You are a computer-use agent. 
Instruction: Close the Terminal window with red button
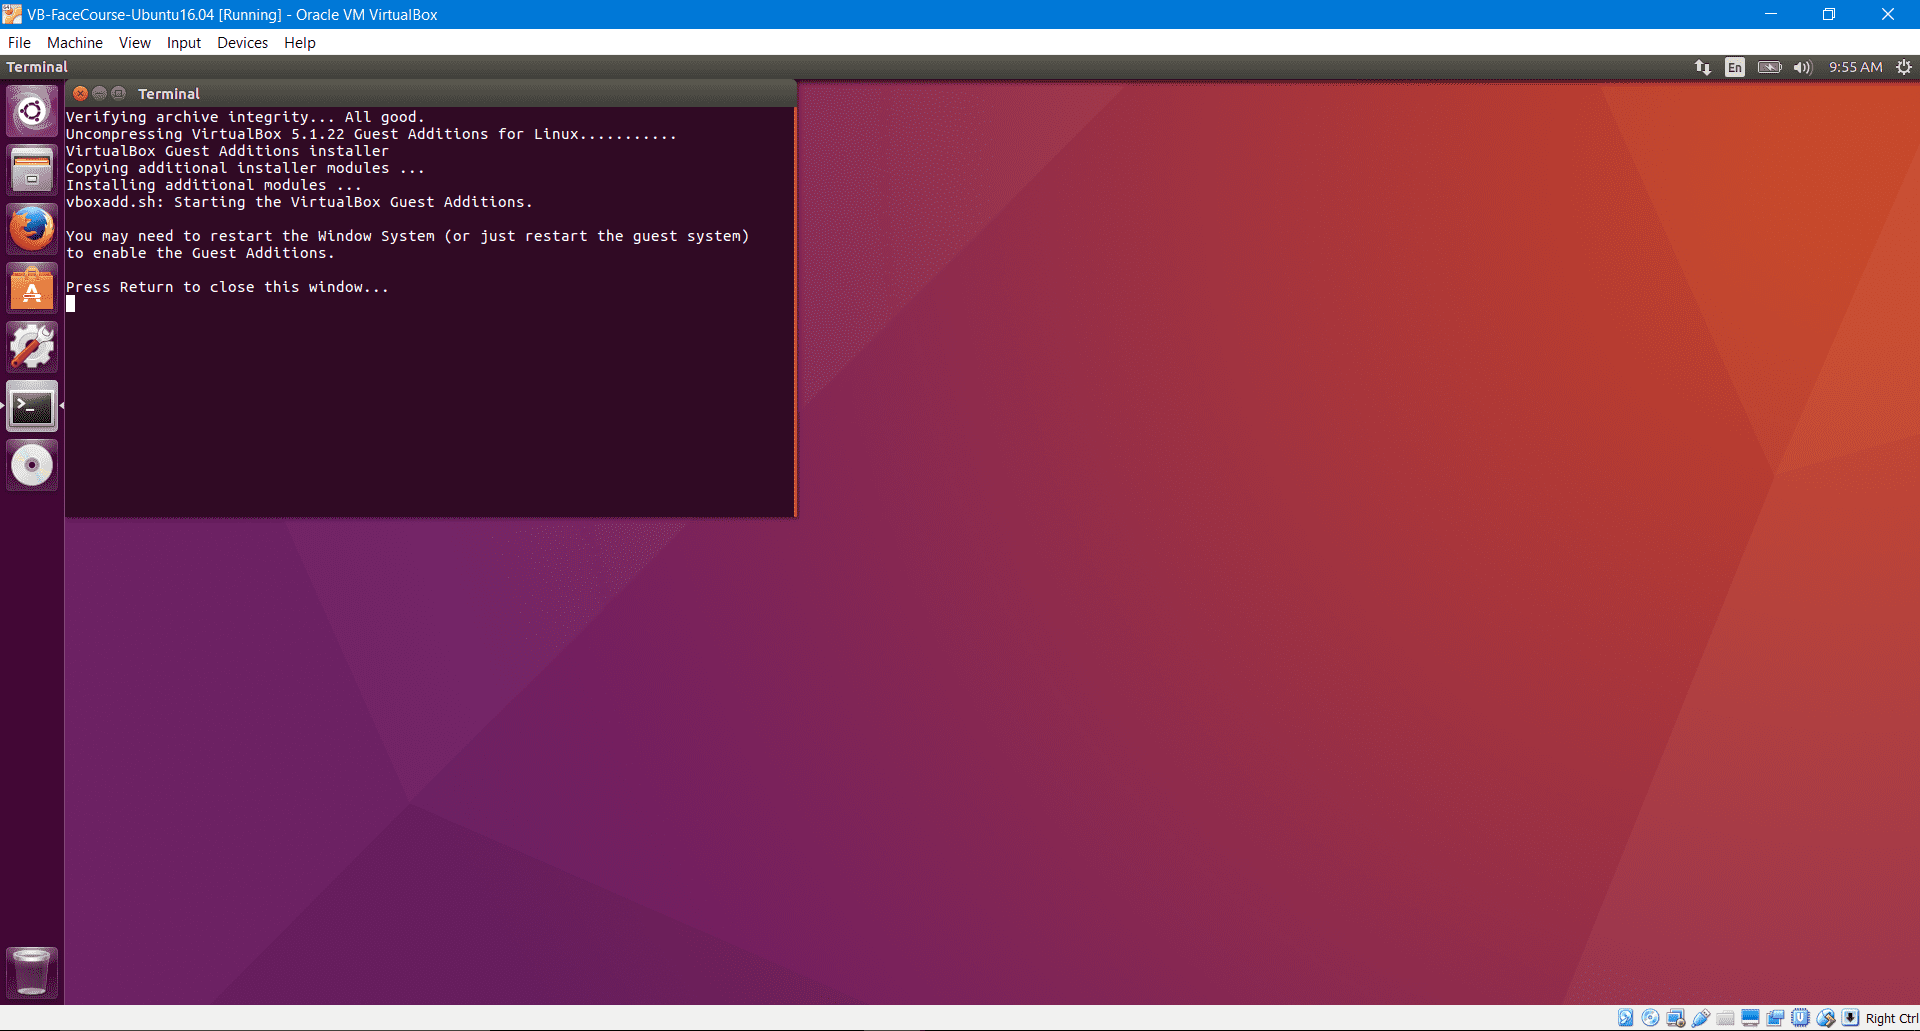[x=81, y=93]
